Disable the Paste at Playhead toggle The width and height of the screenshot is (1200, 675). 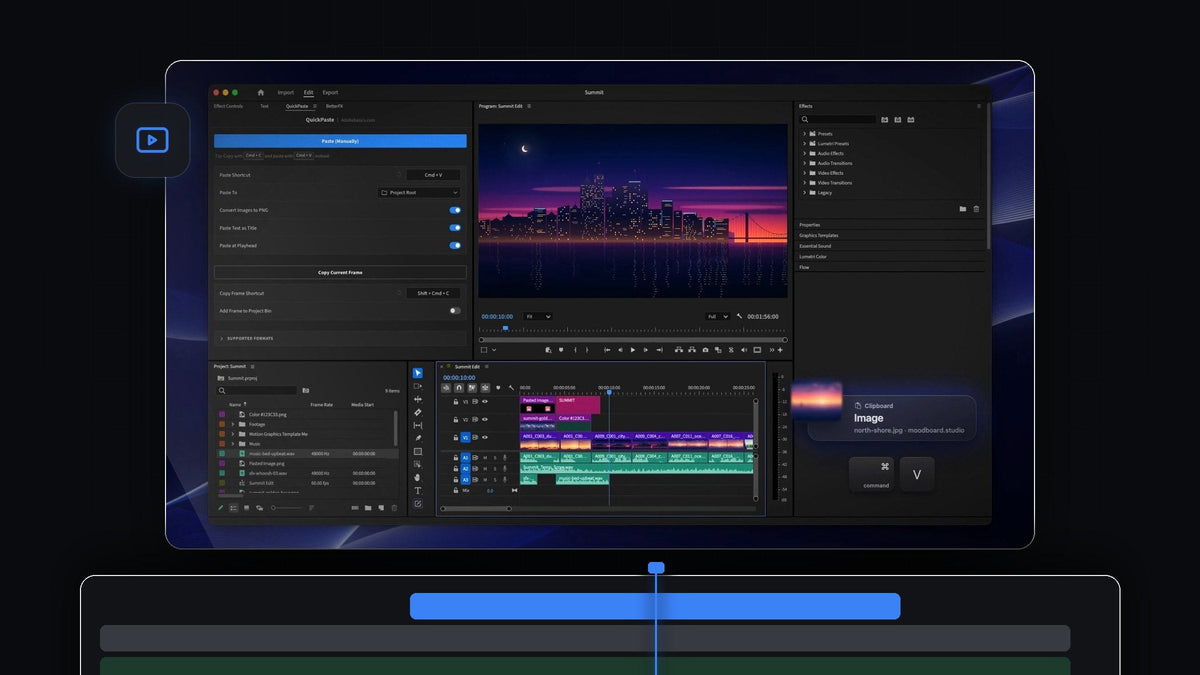click(455, 245)
